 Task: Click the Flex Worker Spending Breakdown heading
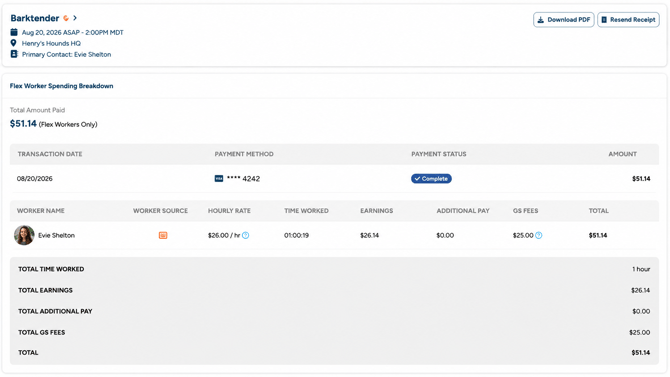tap(62, 86)
